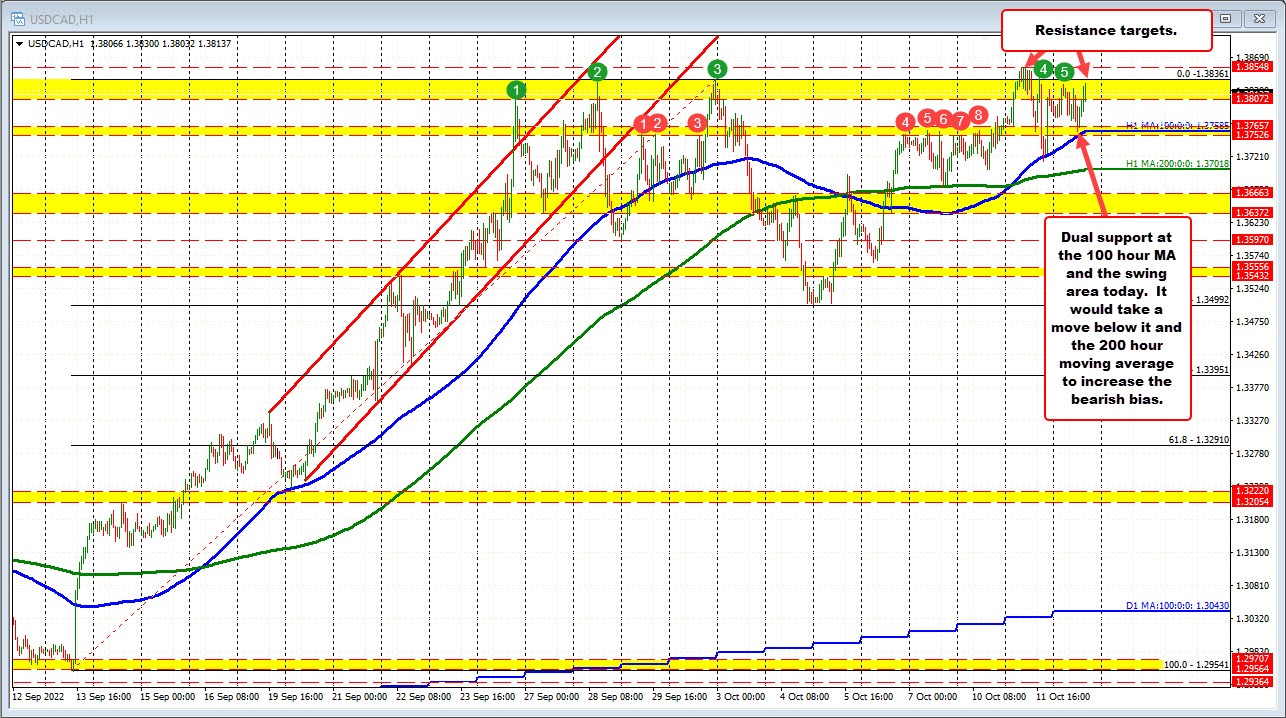Select the green circle marker numbered 5
This screenshot has width=1286, height=718.
[1065, 71]
